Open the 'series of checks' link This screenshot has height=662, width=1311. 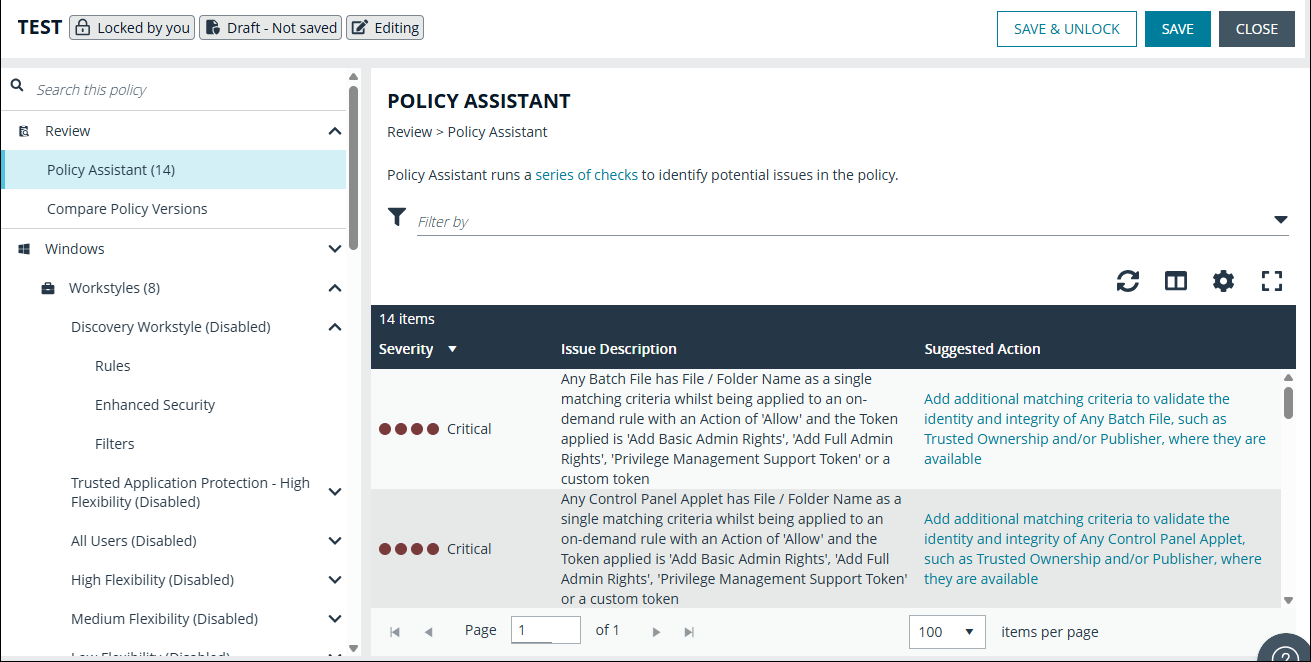[x=586, y=174]
